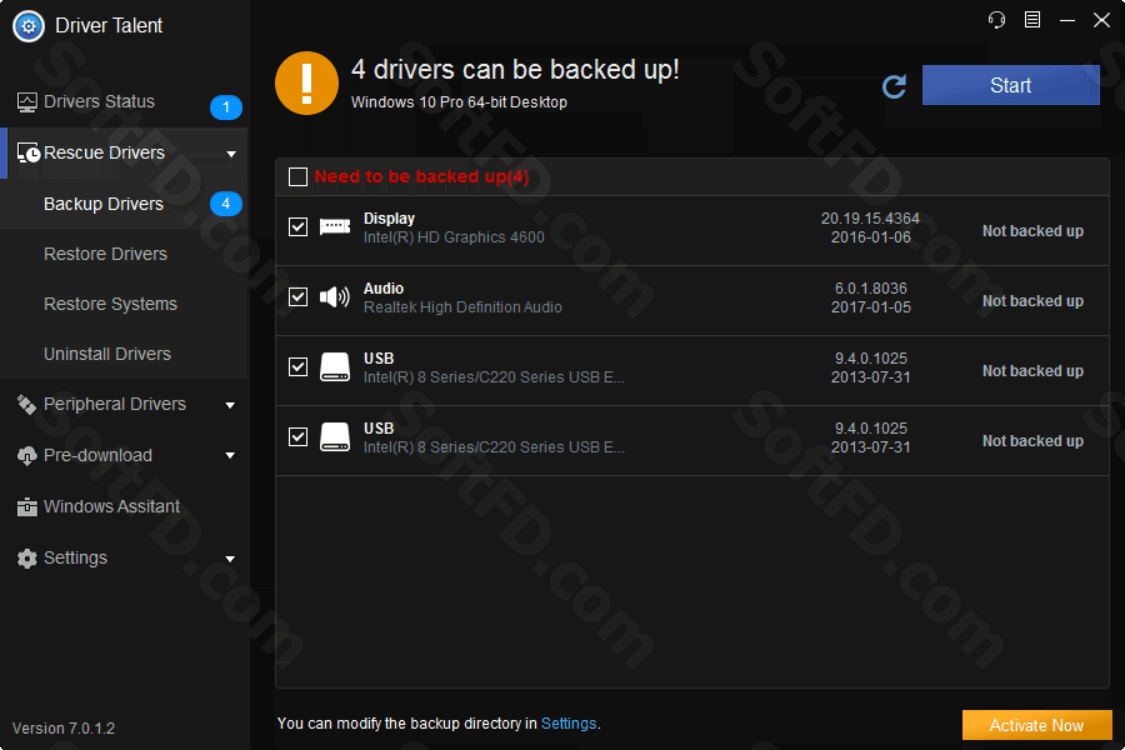The width and height of the screenshot is (1125, 750).
Task: Open Settings menu label in sidebar
Action: [x=75, y=558]
